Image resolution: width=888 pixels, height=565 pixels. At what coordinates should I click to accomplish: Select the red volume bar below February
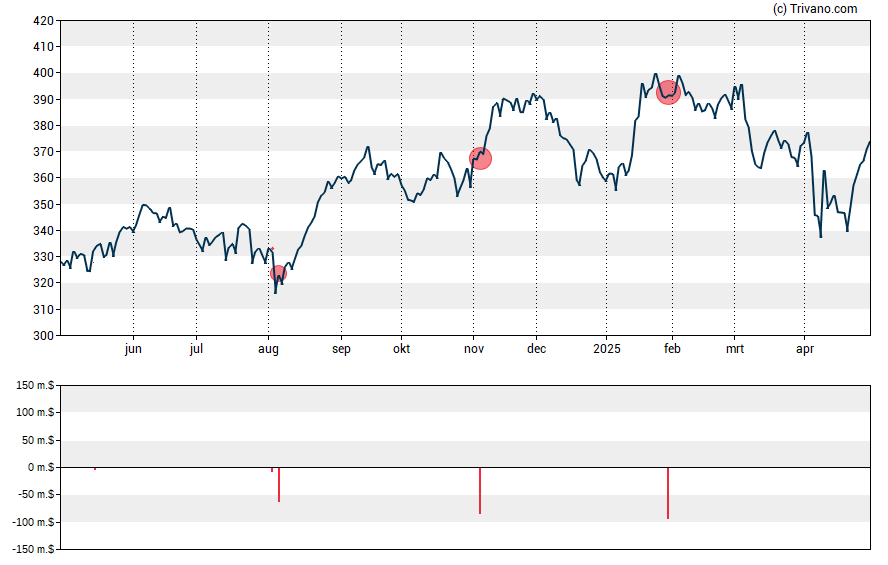point(668,493)
